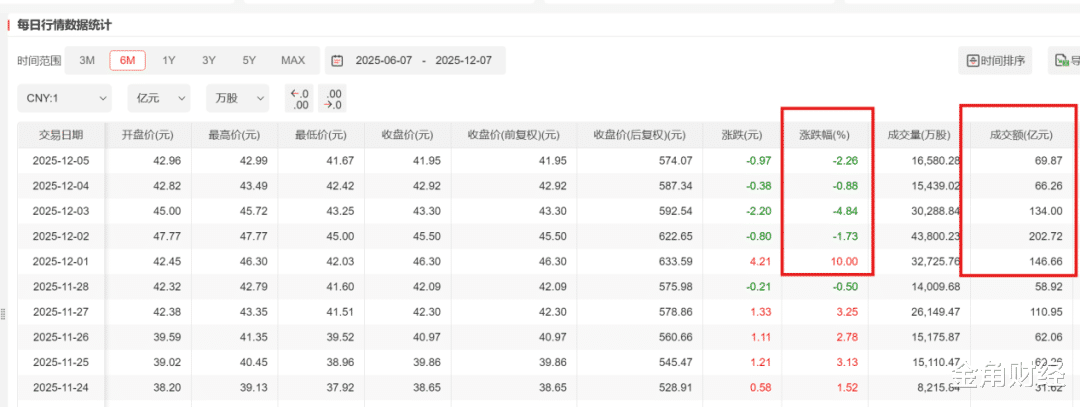
Task: Select the 2025-12-01 date cell
Action: click(x=61, y=262)
